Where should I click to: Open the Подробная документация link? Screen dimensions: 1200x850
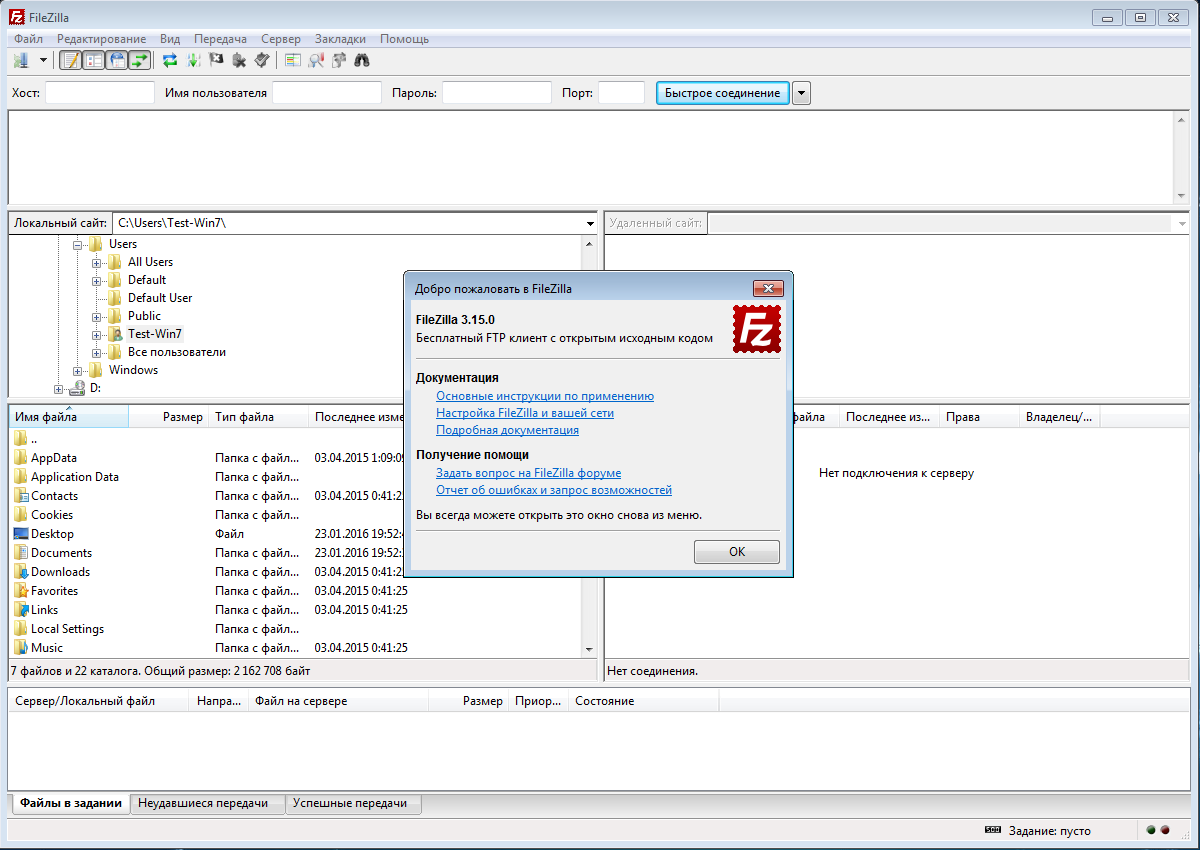pos(507,430)
